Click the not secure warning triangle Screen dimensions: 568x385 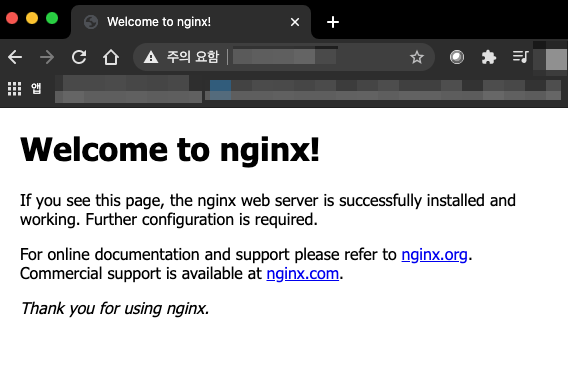pos(151,57)
